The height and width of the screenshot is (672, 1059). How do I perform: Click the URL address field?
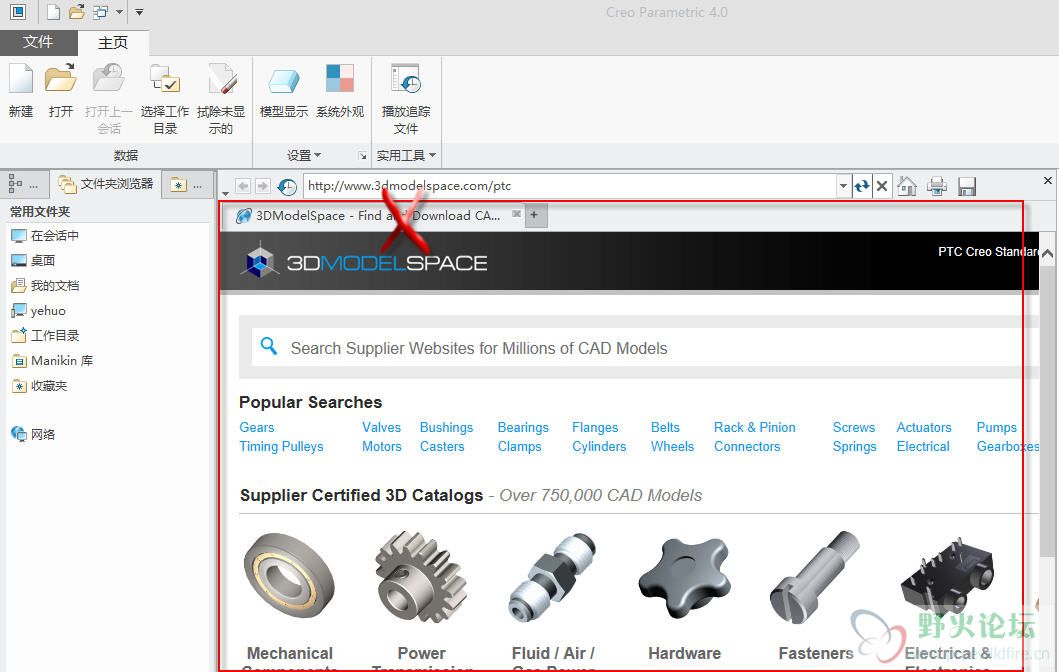[x=571, y=186]
